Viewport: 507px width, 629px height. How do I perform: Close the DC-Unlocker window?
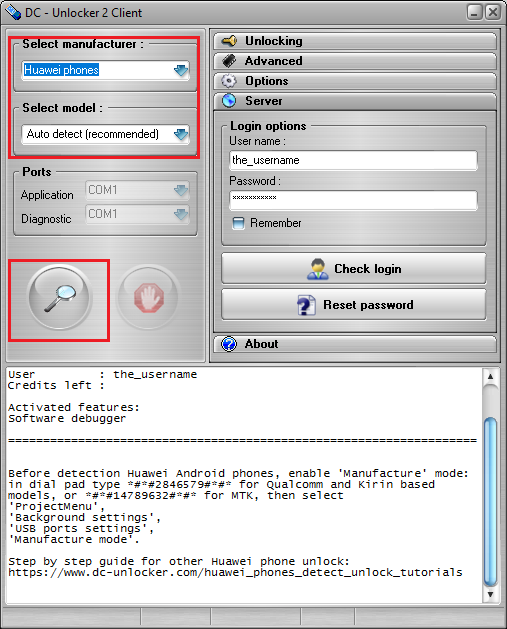(493, 12)
